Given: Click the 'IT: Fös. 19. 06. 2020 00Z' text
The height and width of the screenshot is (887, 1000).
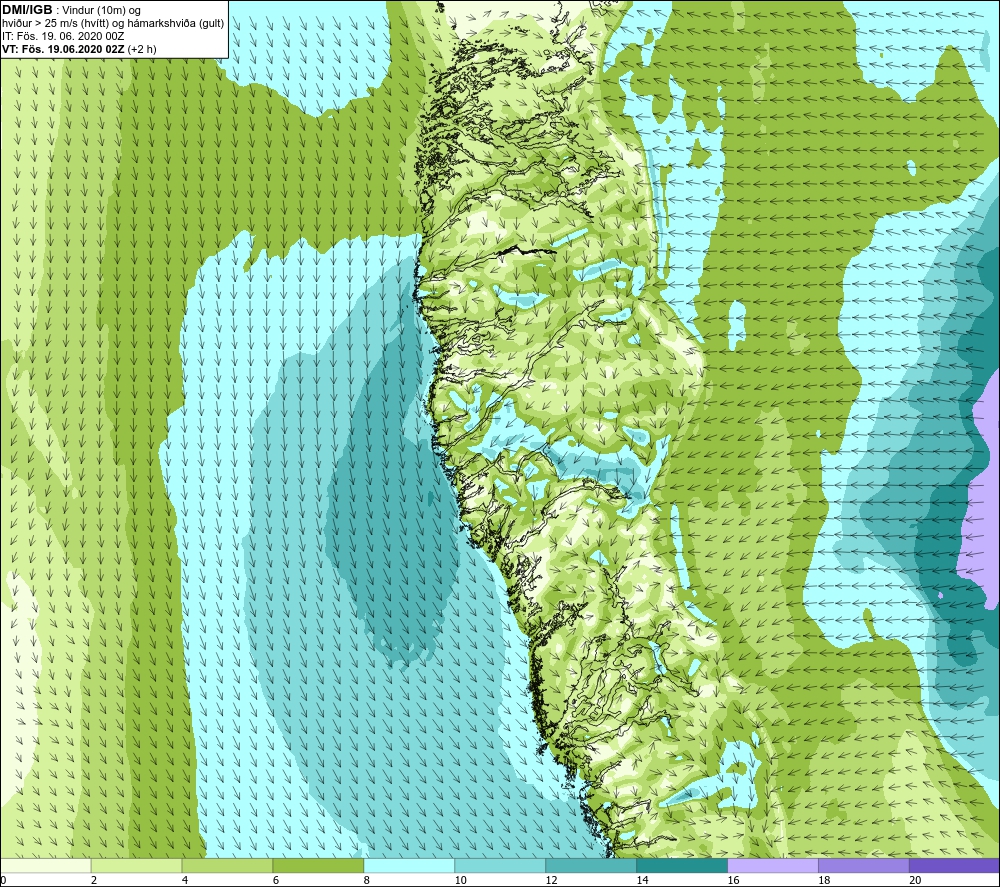Looking at the screenshot, I should coord(63,36).
